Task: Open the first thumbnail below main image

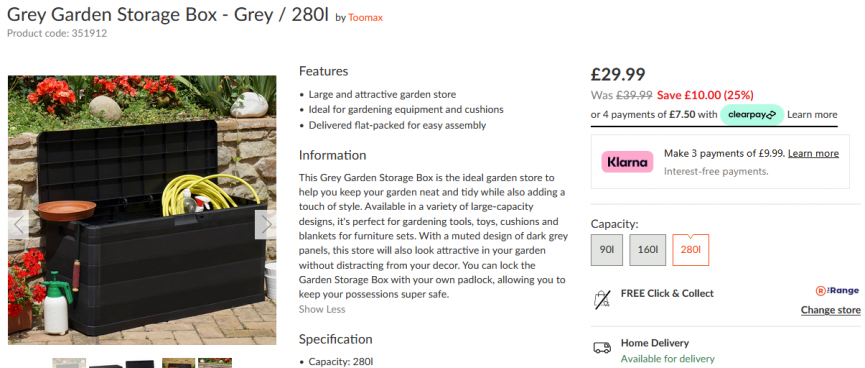Action: tap(69, 363)
